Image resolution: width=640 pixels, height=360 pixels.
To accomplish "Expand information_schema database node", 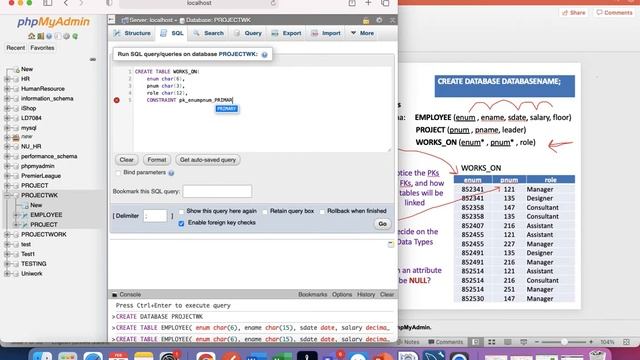I will pos(7,98).
